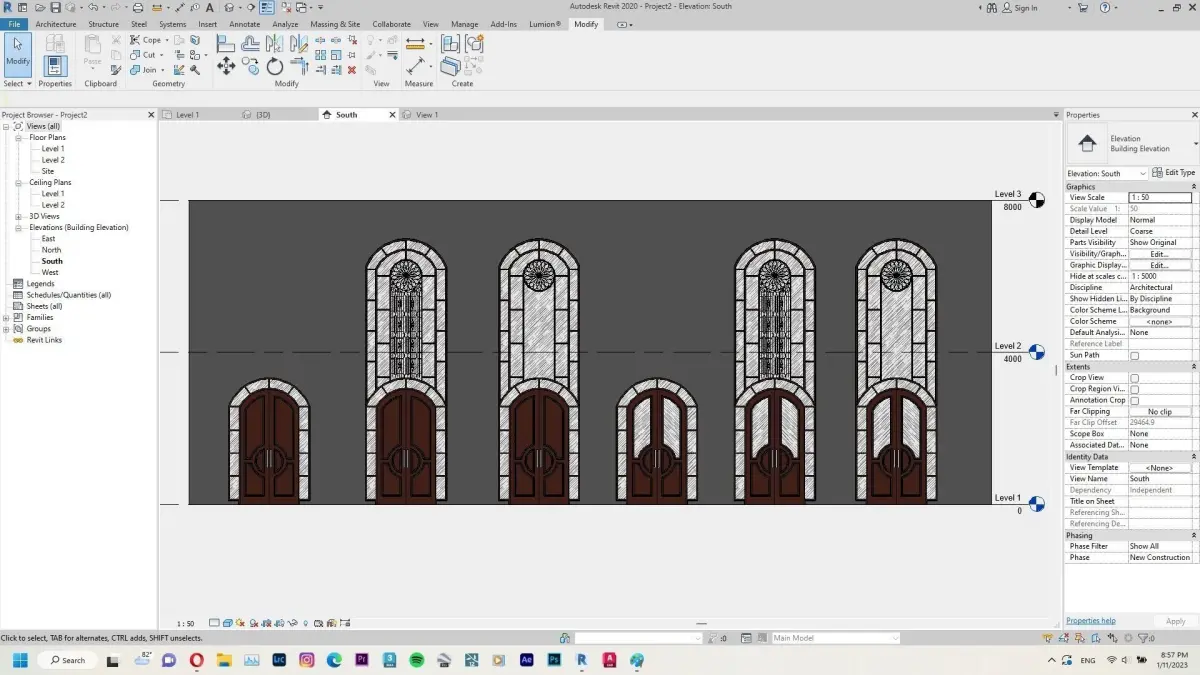1200x675 pixels.
Task: Open Spotify from the Windows taskbar
Action: click(417, 660)
